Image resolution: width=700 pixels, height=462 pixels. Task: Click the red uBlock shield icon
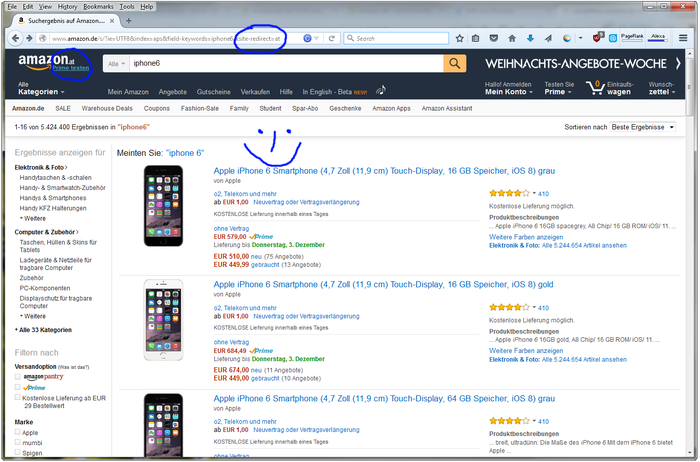[597, 38]
